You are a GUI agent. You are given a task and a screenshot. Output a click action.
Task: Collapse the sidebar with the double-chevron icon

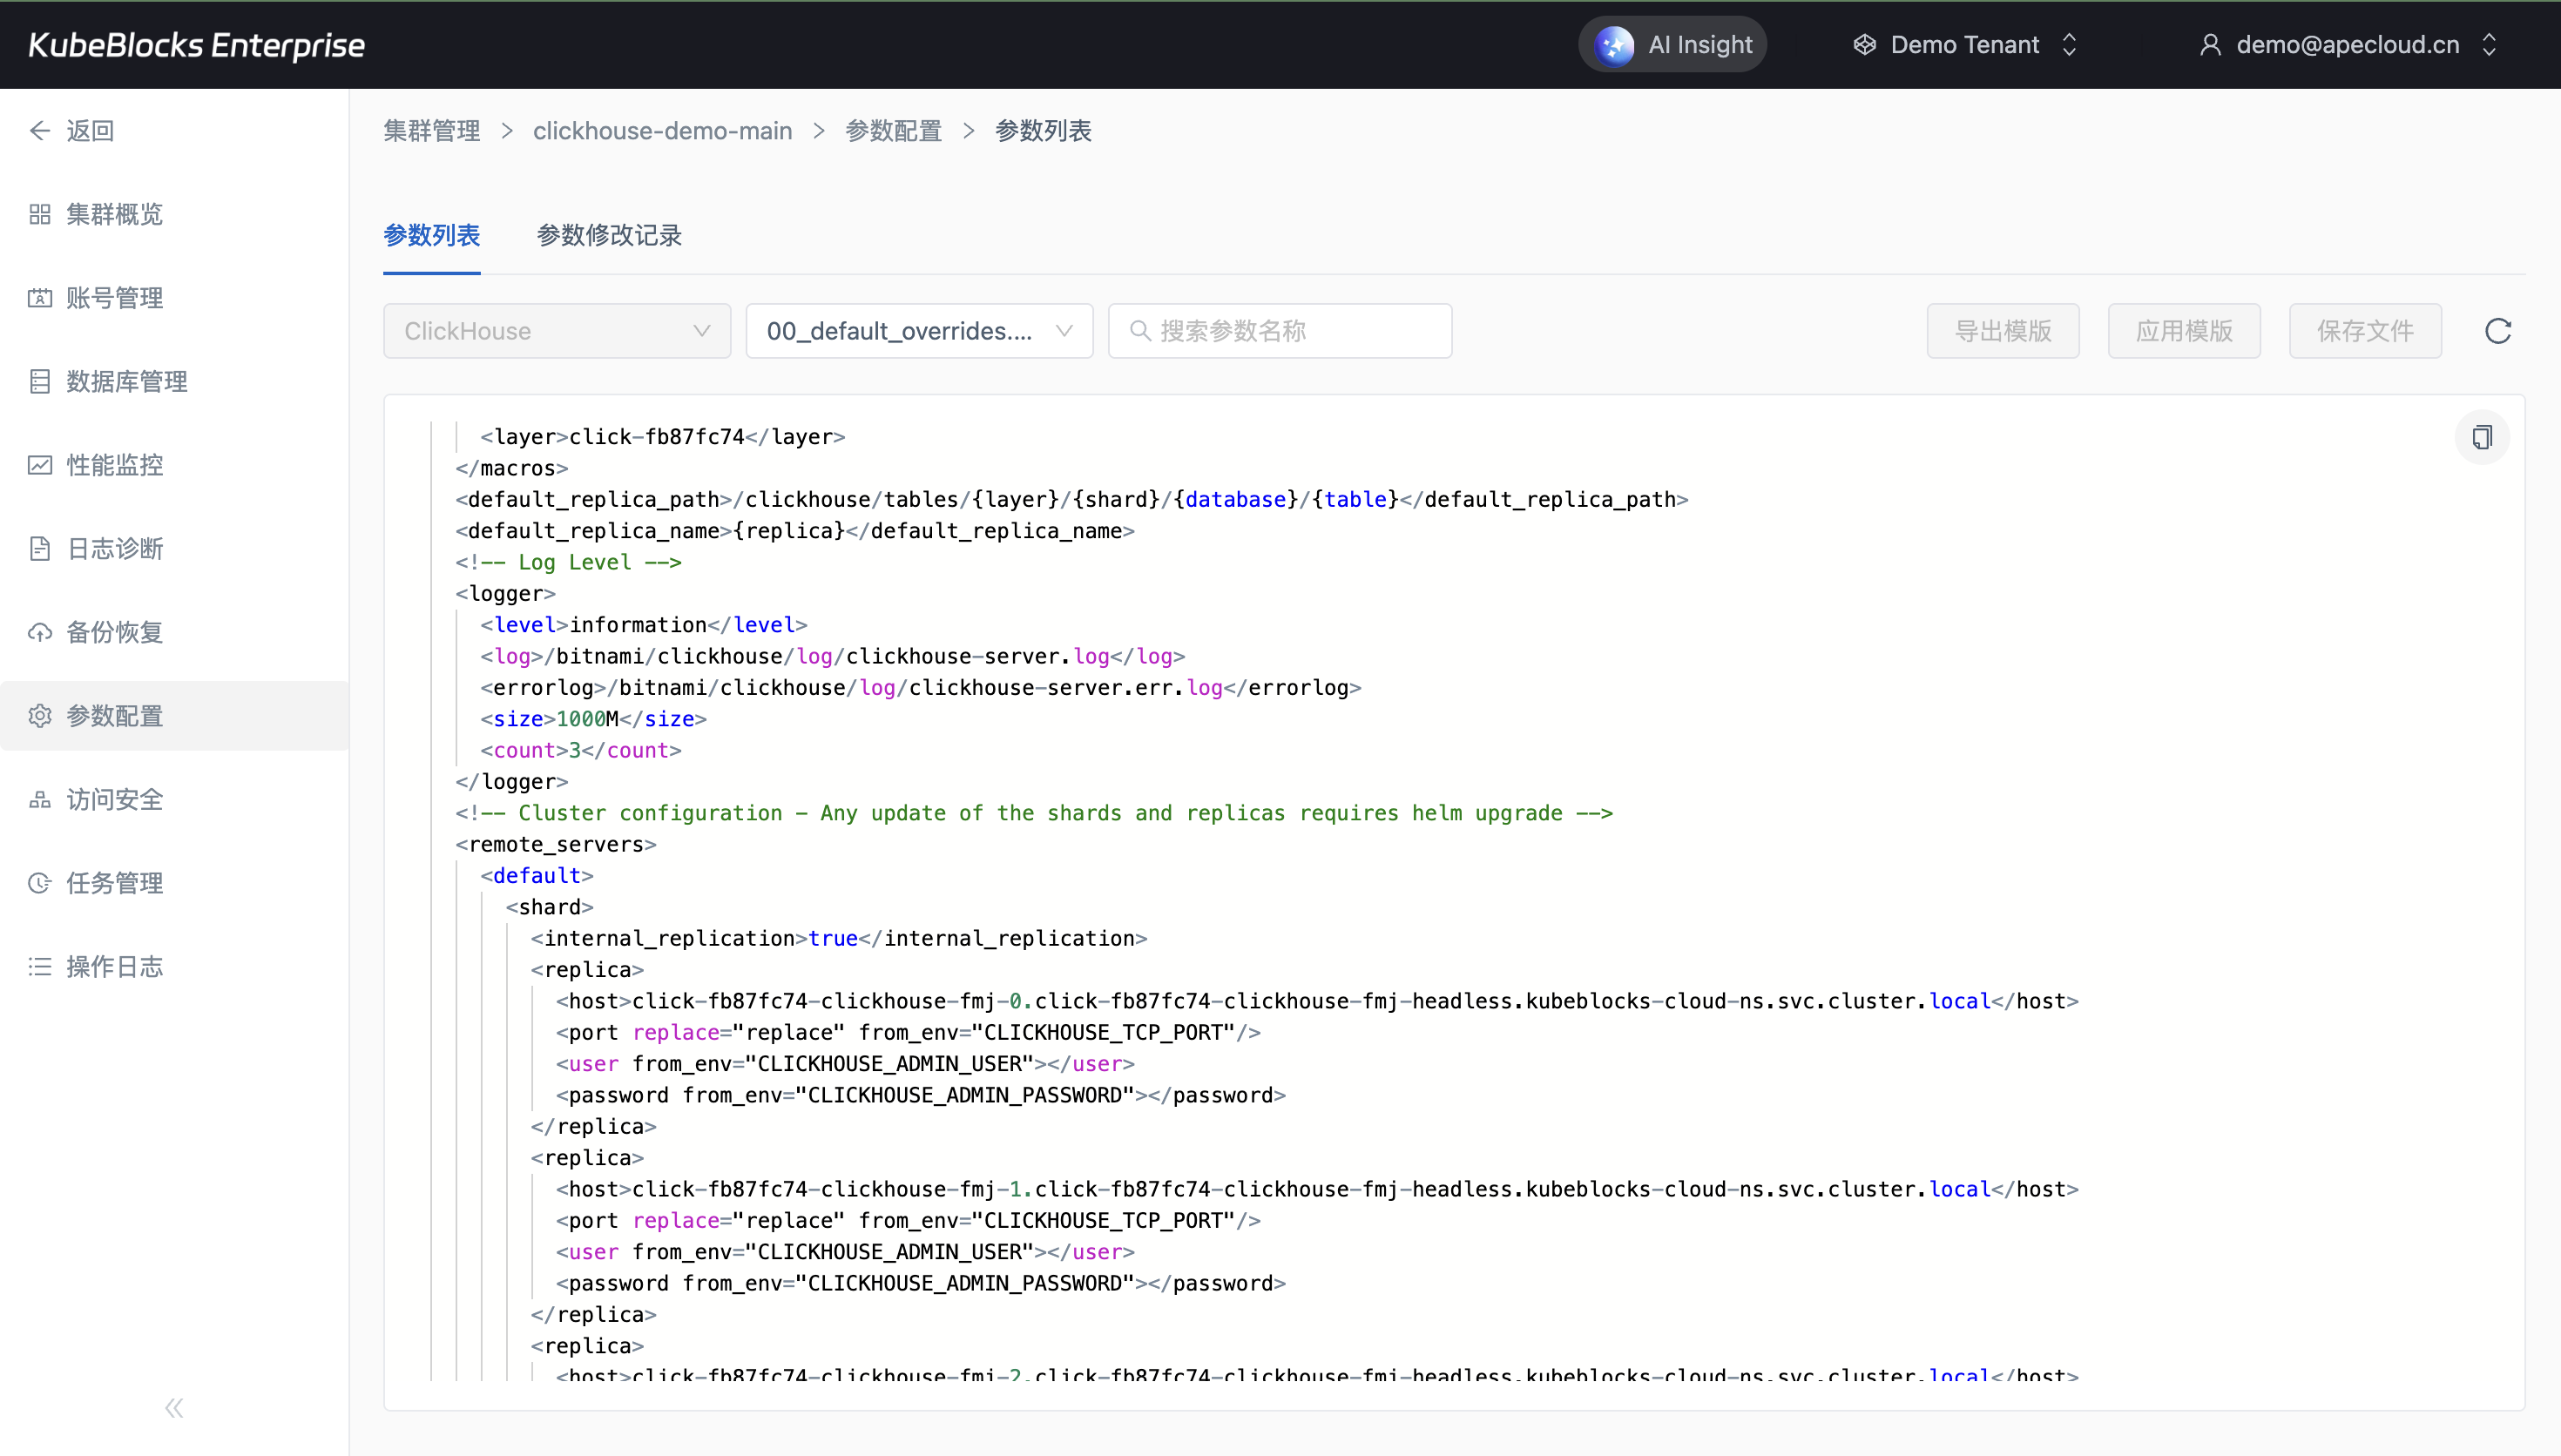point(174,1408)
